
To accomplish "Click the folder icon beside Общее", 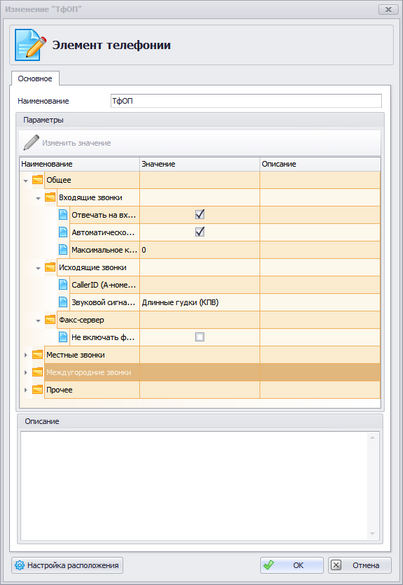I will click(x=37, y=180).
